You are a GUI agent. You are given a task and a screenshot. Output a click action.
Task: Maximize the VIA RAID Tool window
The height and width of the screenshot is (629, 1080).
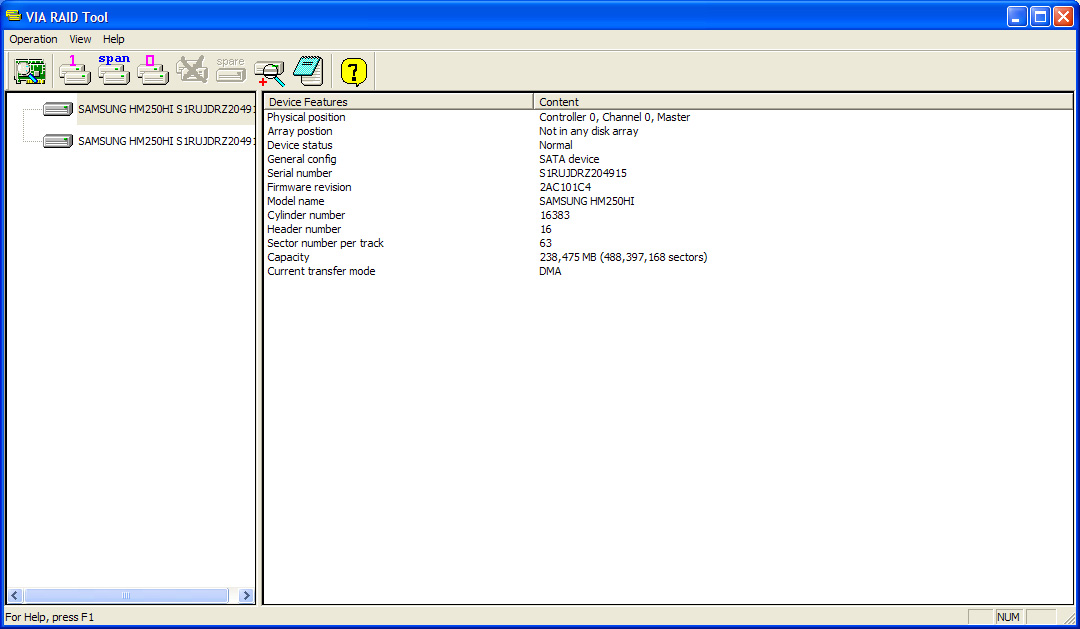click(1040, 17)
